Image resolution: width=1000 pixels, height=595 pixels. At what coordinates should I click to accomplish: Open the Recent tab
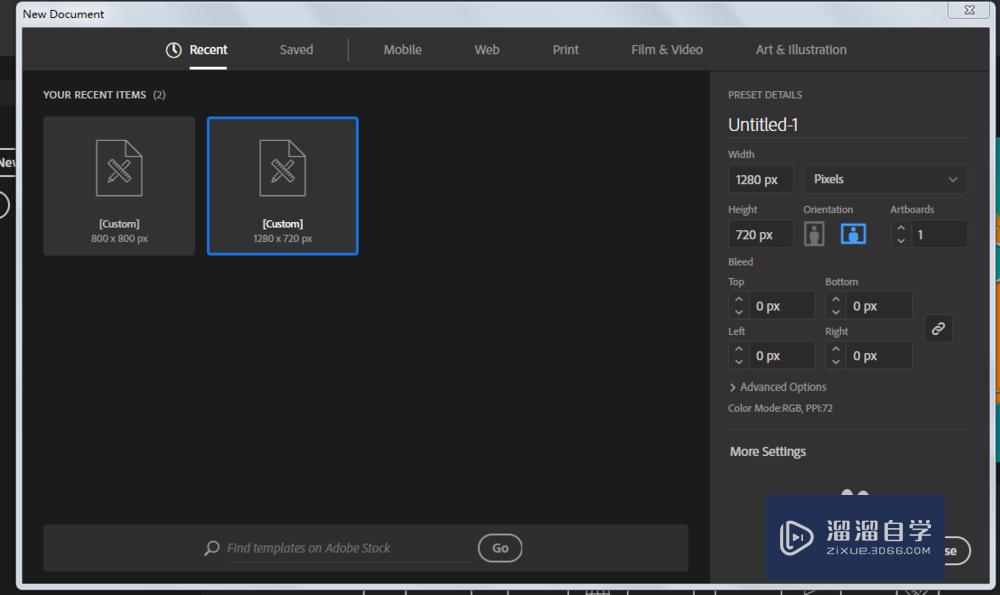click(x=208, y=50)
